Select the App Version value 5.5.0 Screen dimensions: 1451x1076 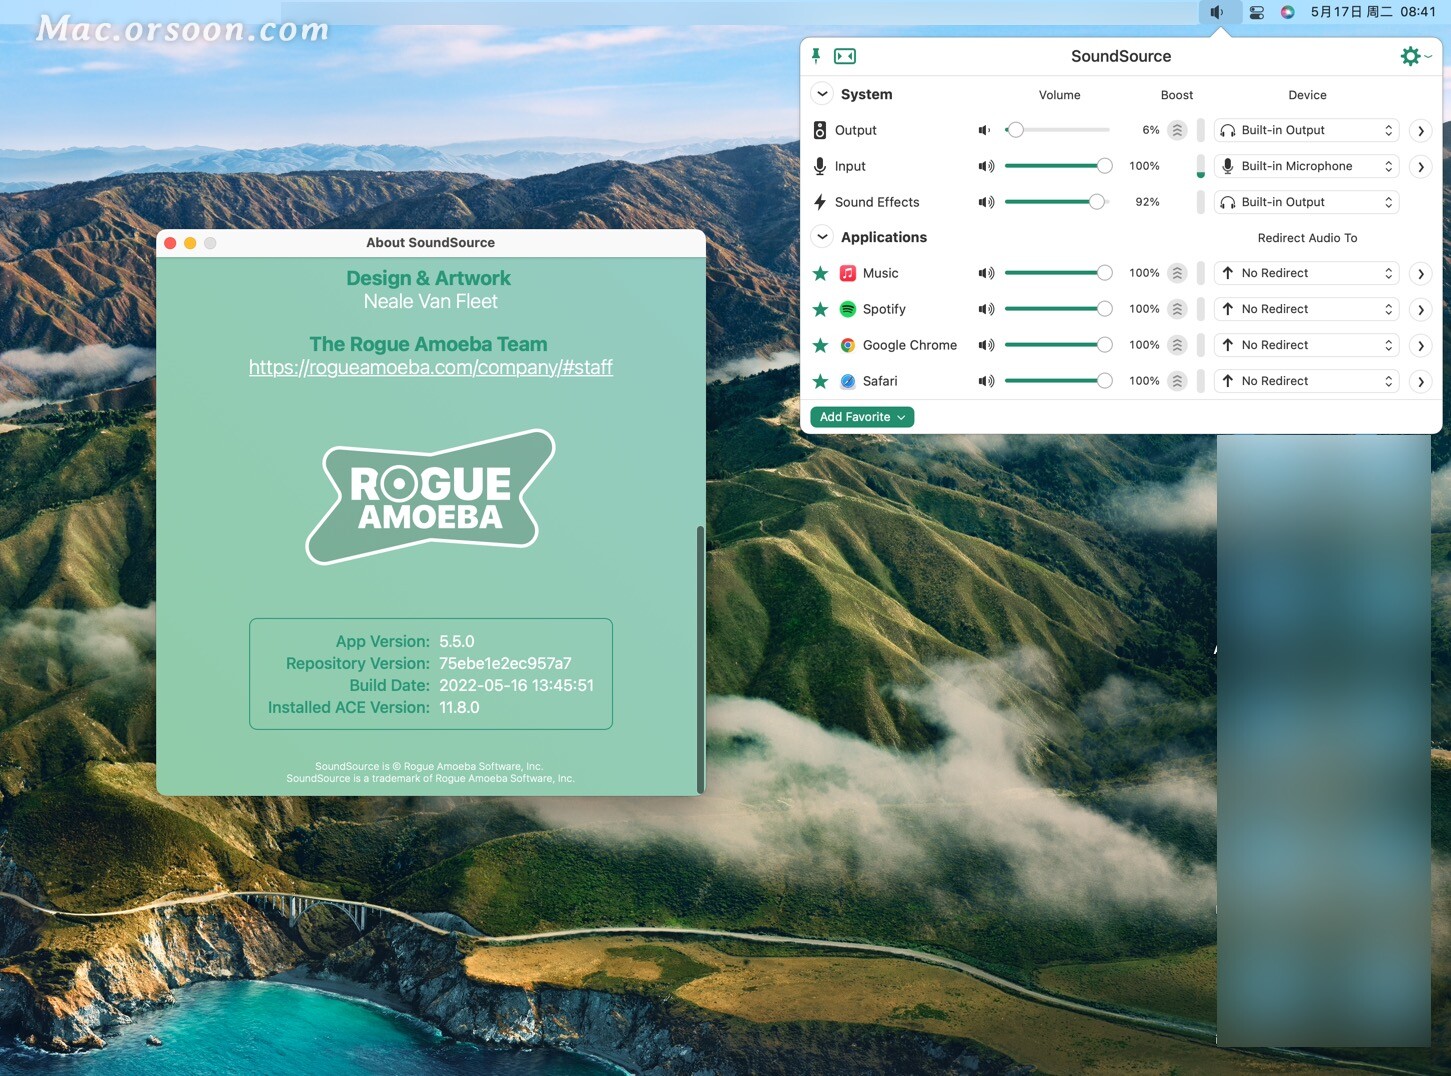click(457, 642)
